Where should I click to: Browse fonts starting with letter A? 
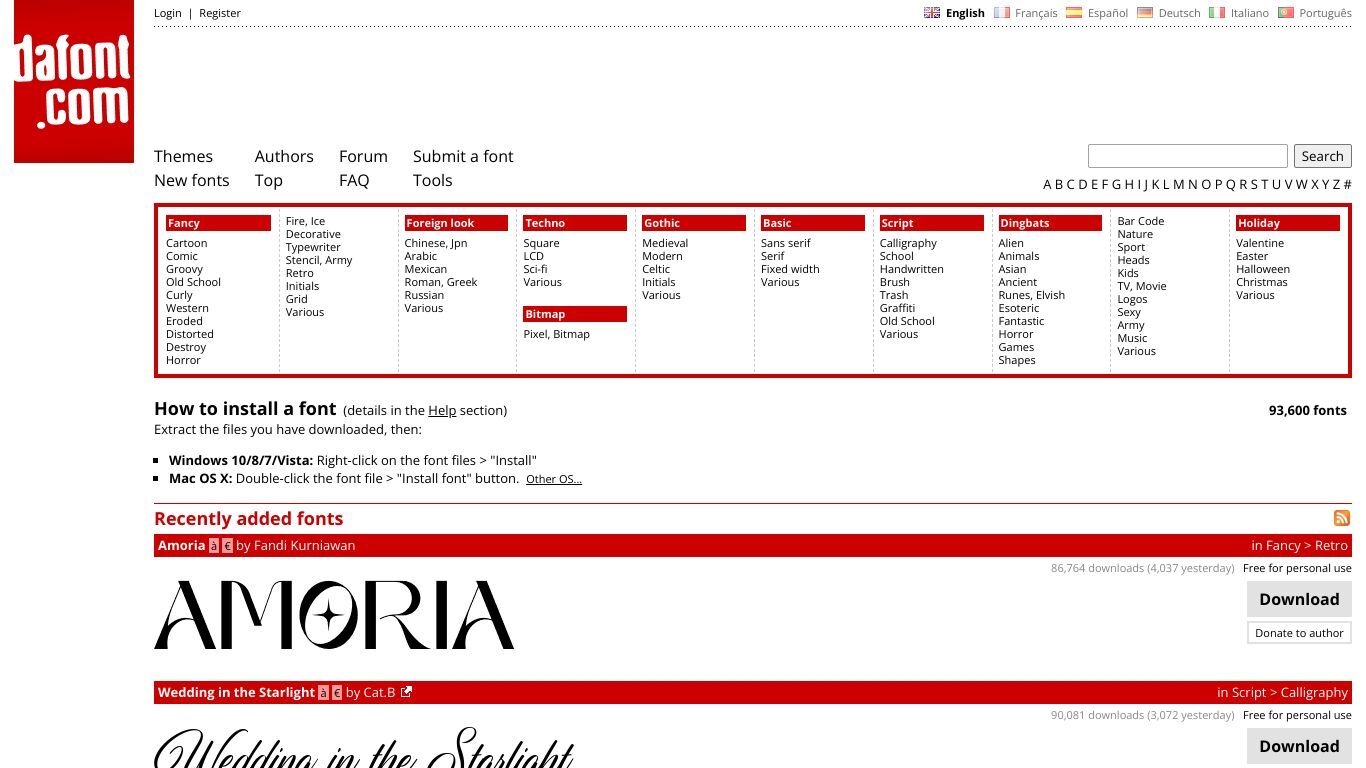tap(1047, 184)
